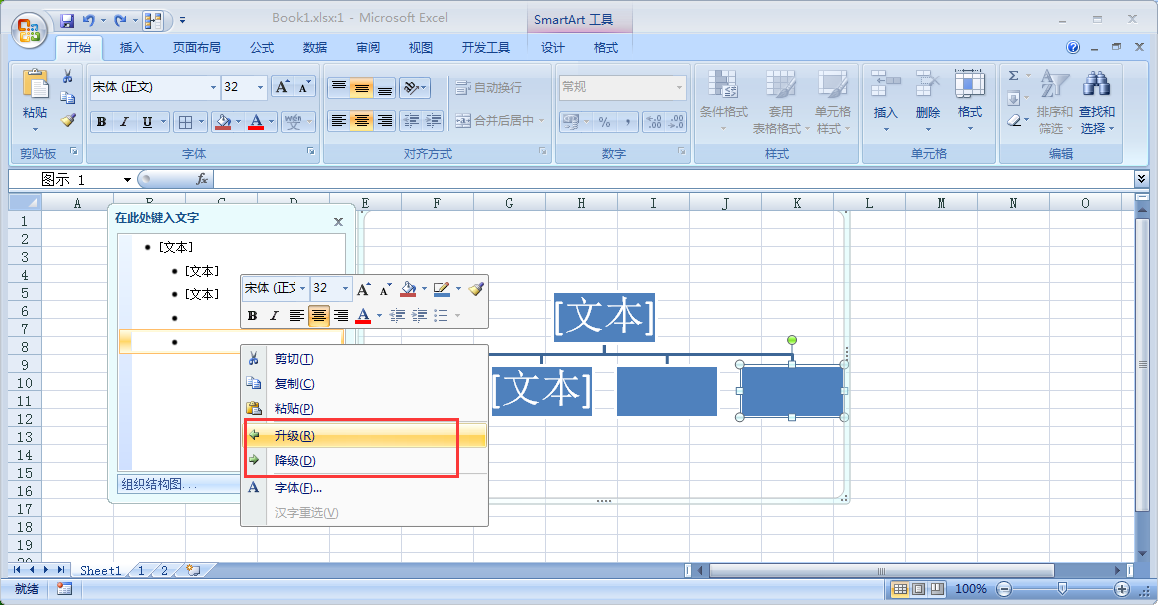Toggle middle vertical alignment in ribbon

[x=362, y=88]
